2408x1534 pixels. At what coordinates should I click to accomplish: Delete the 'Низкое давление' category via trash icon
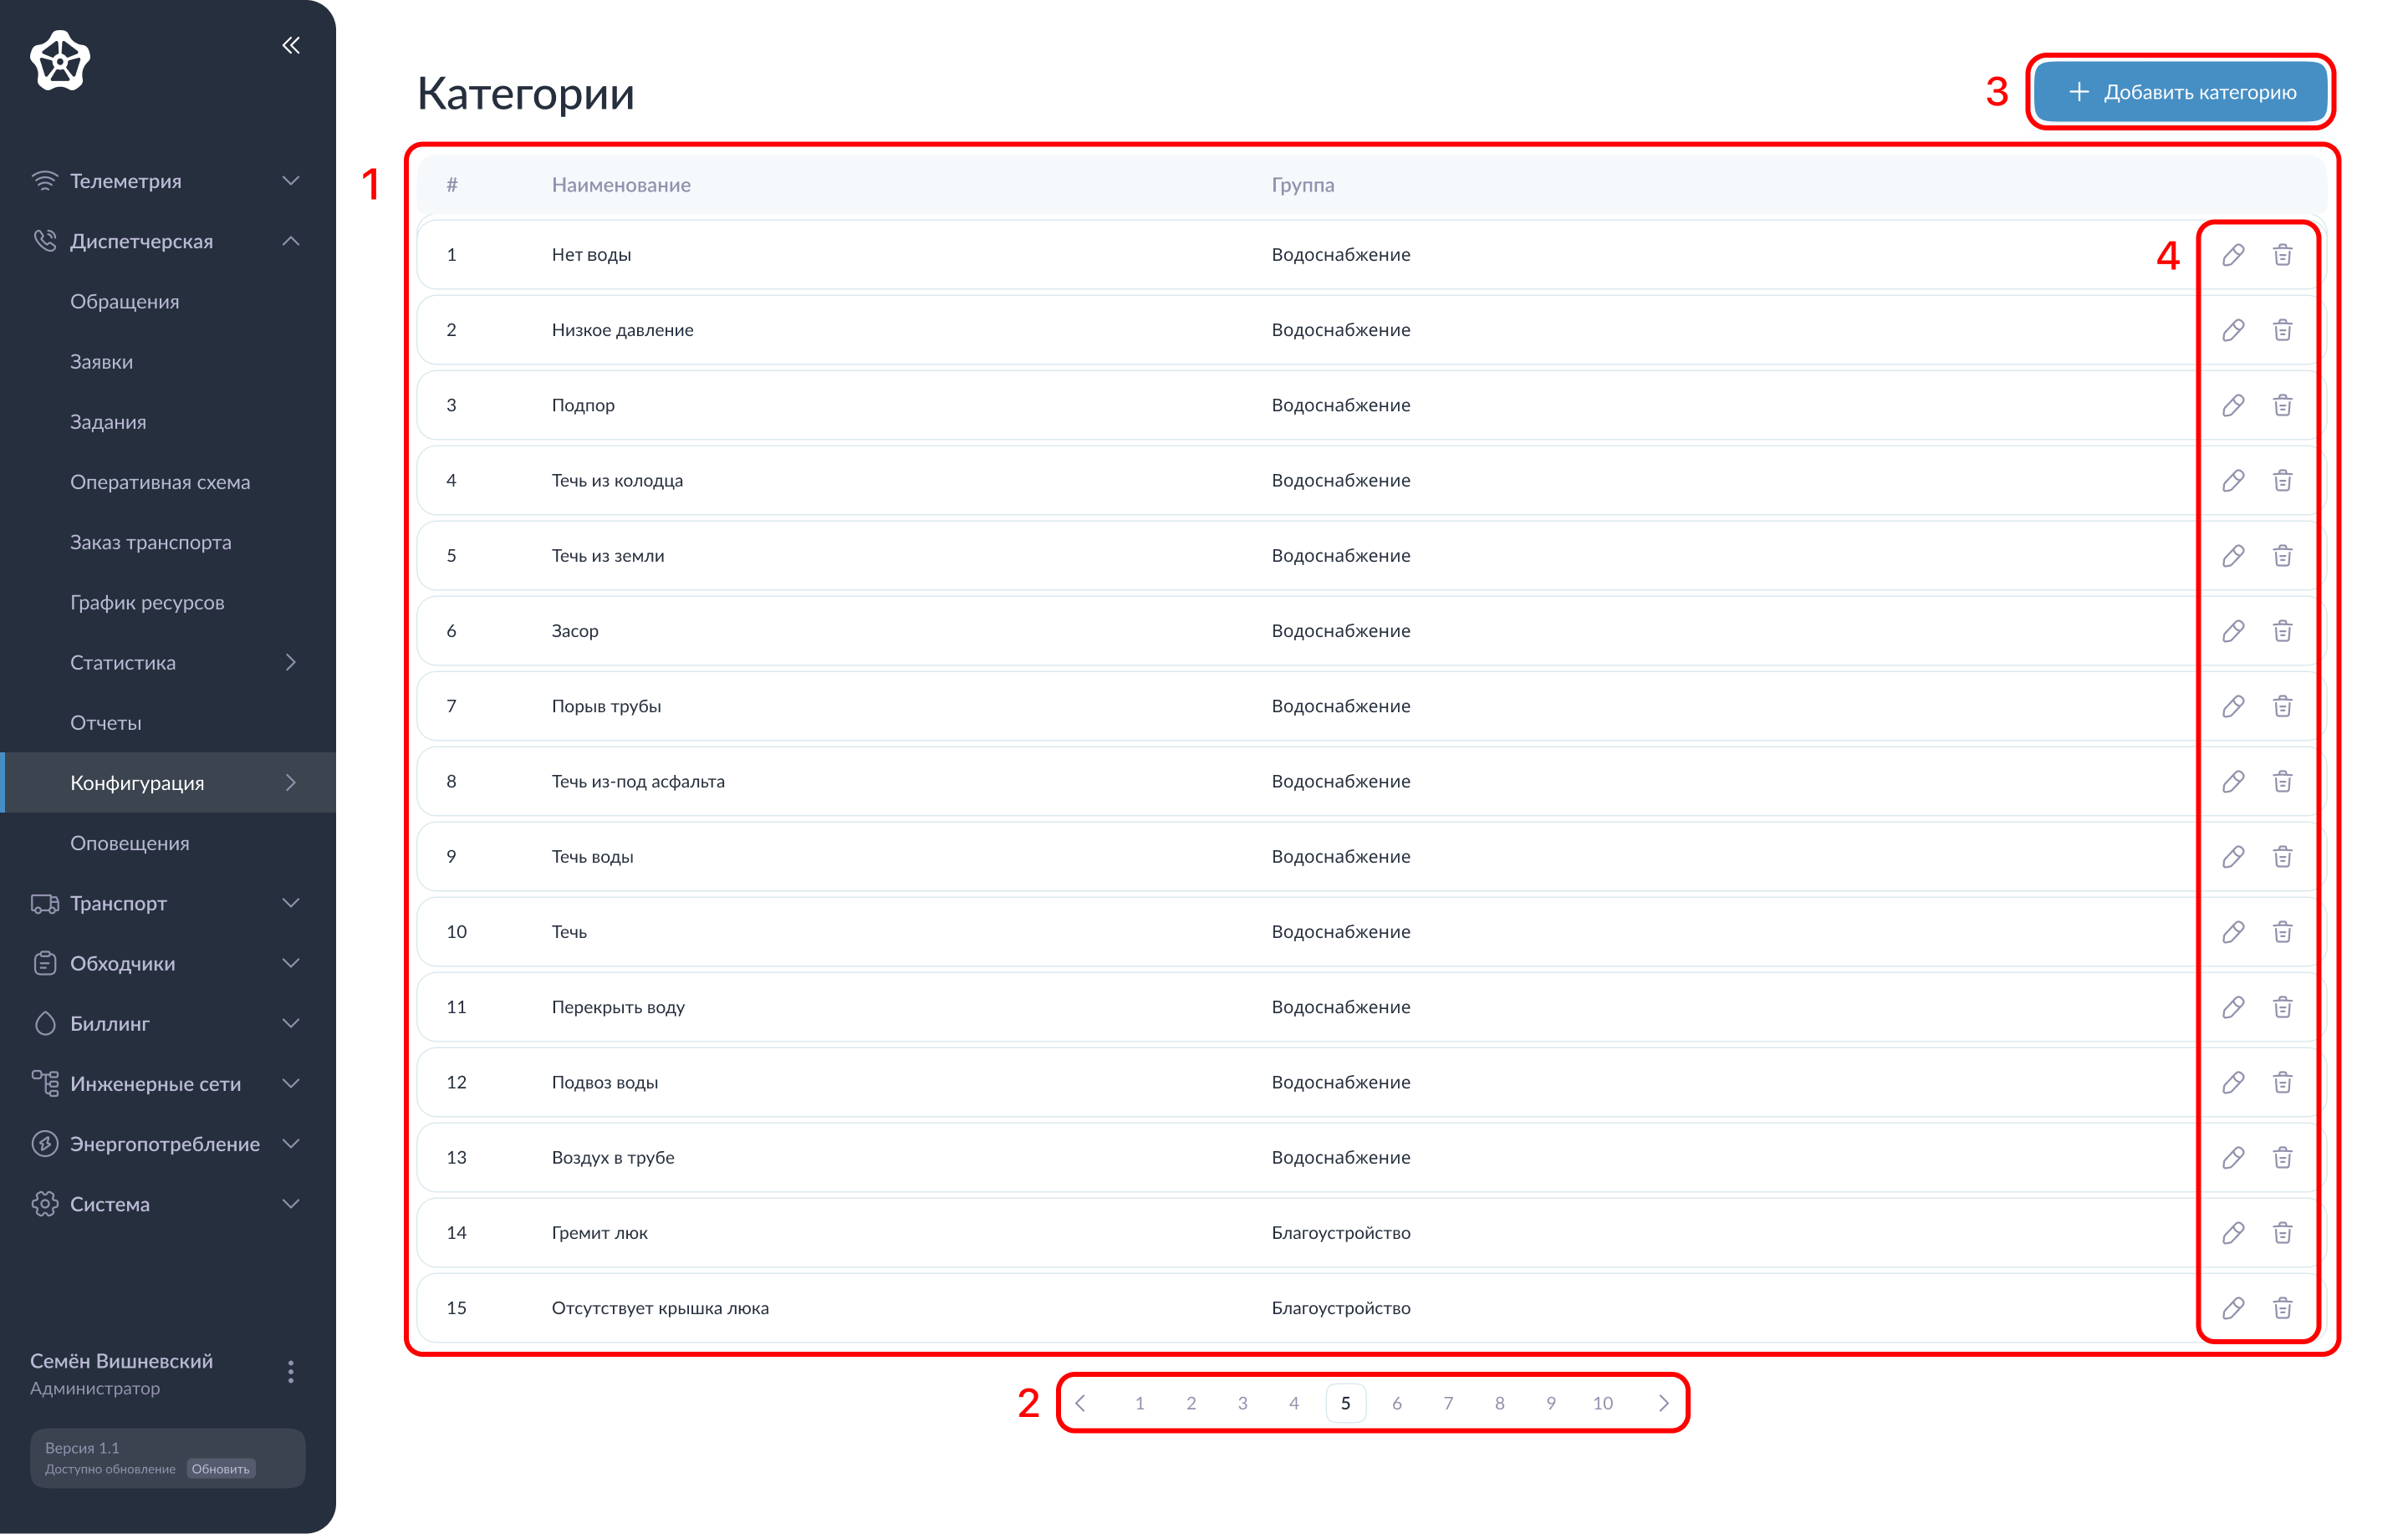point(2282,330)
